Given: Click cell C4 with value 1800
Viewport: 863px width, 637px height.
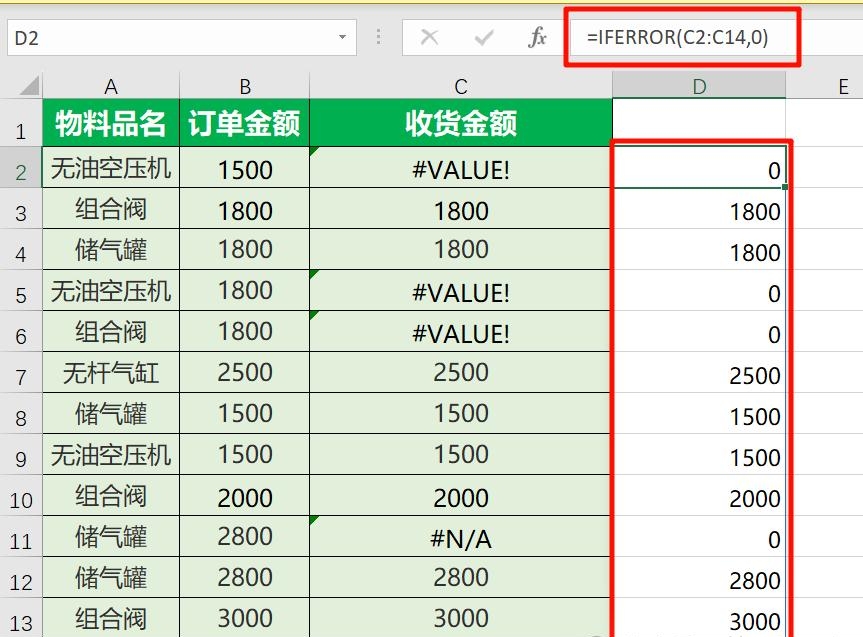Looking at the screenshot, I should pyautogui.click(x=461, y=249).
